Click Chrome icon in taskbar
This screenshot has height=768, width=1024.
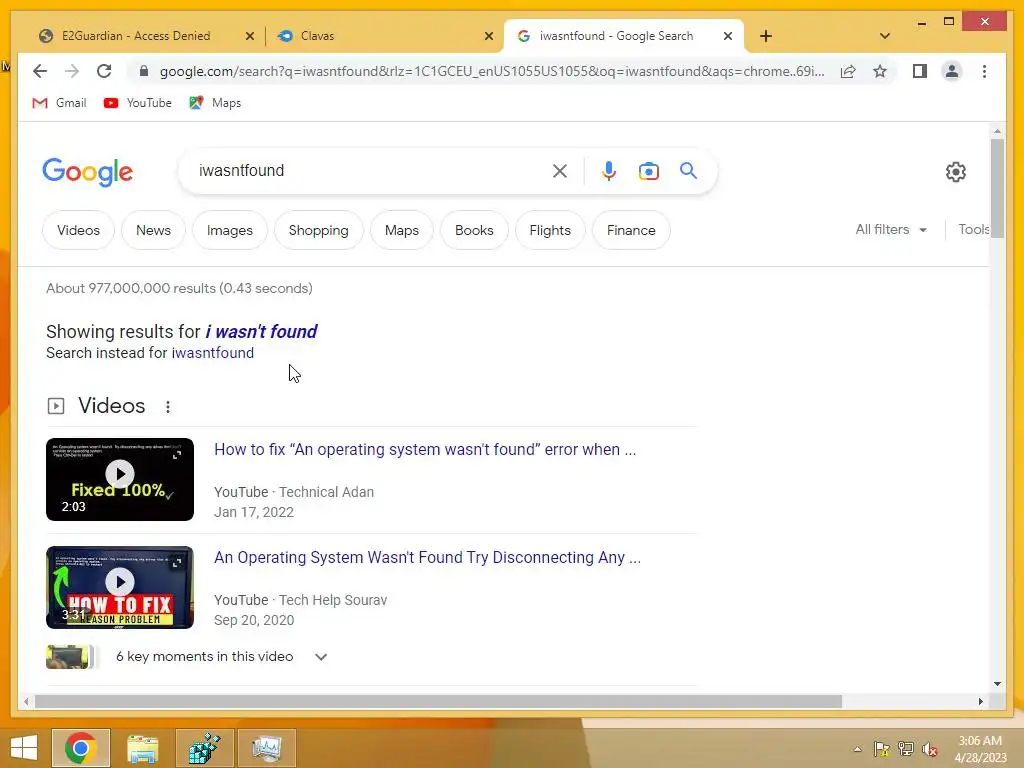81,748
